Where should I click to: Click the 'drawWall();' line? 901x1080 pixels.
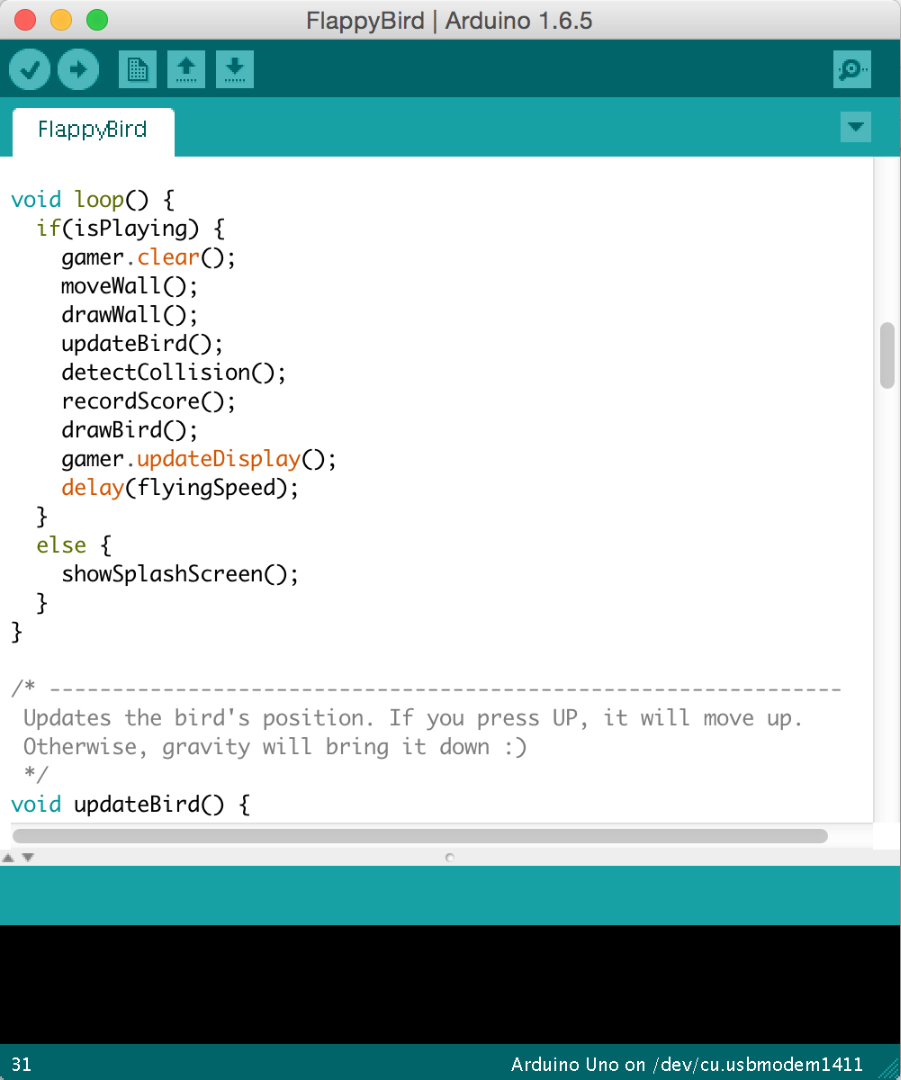130,315
